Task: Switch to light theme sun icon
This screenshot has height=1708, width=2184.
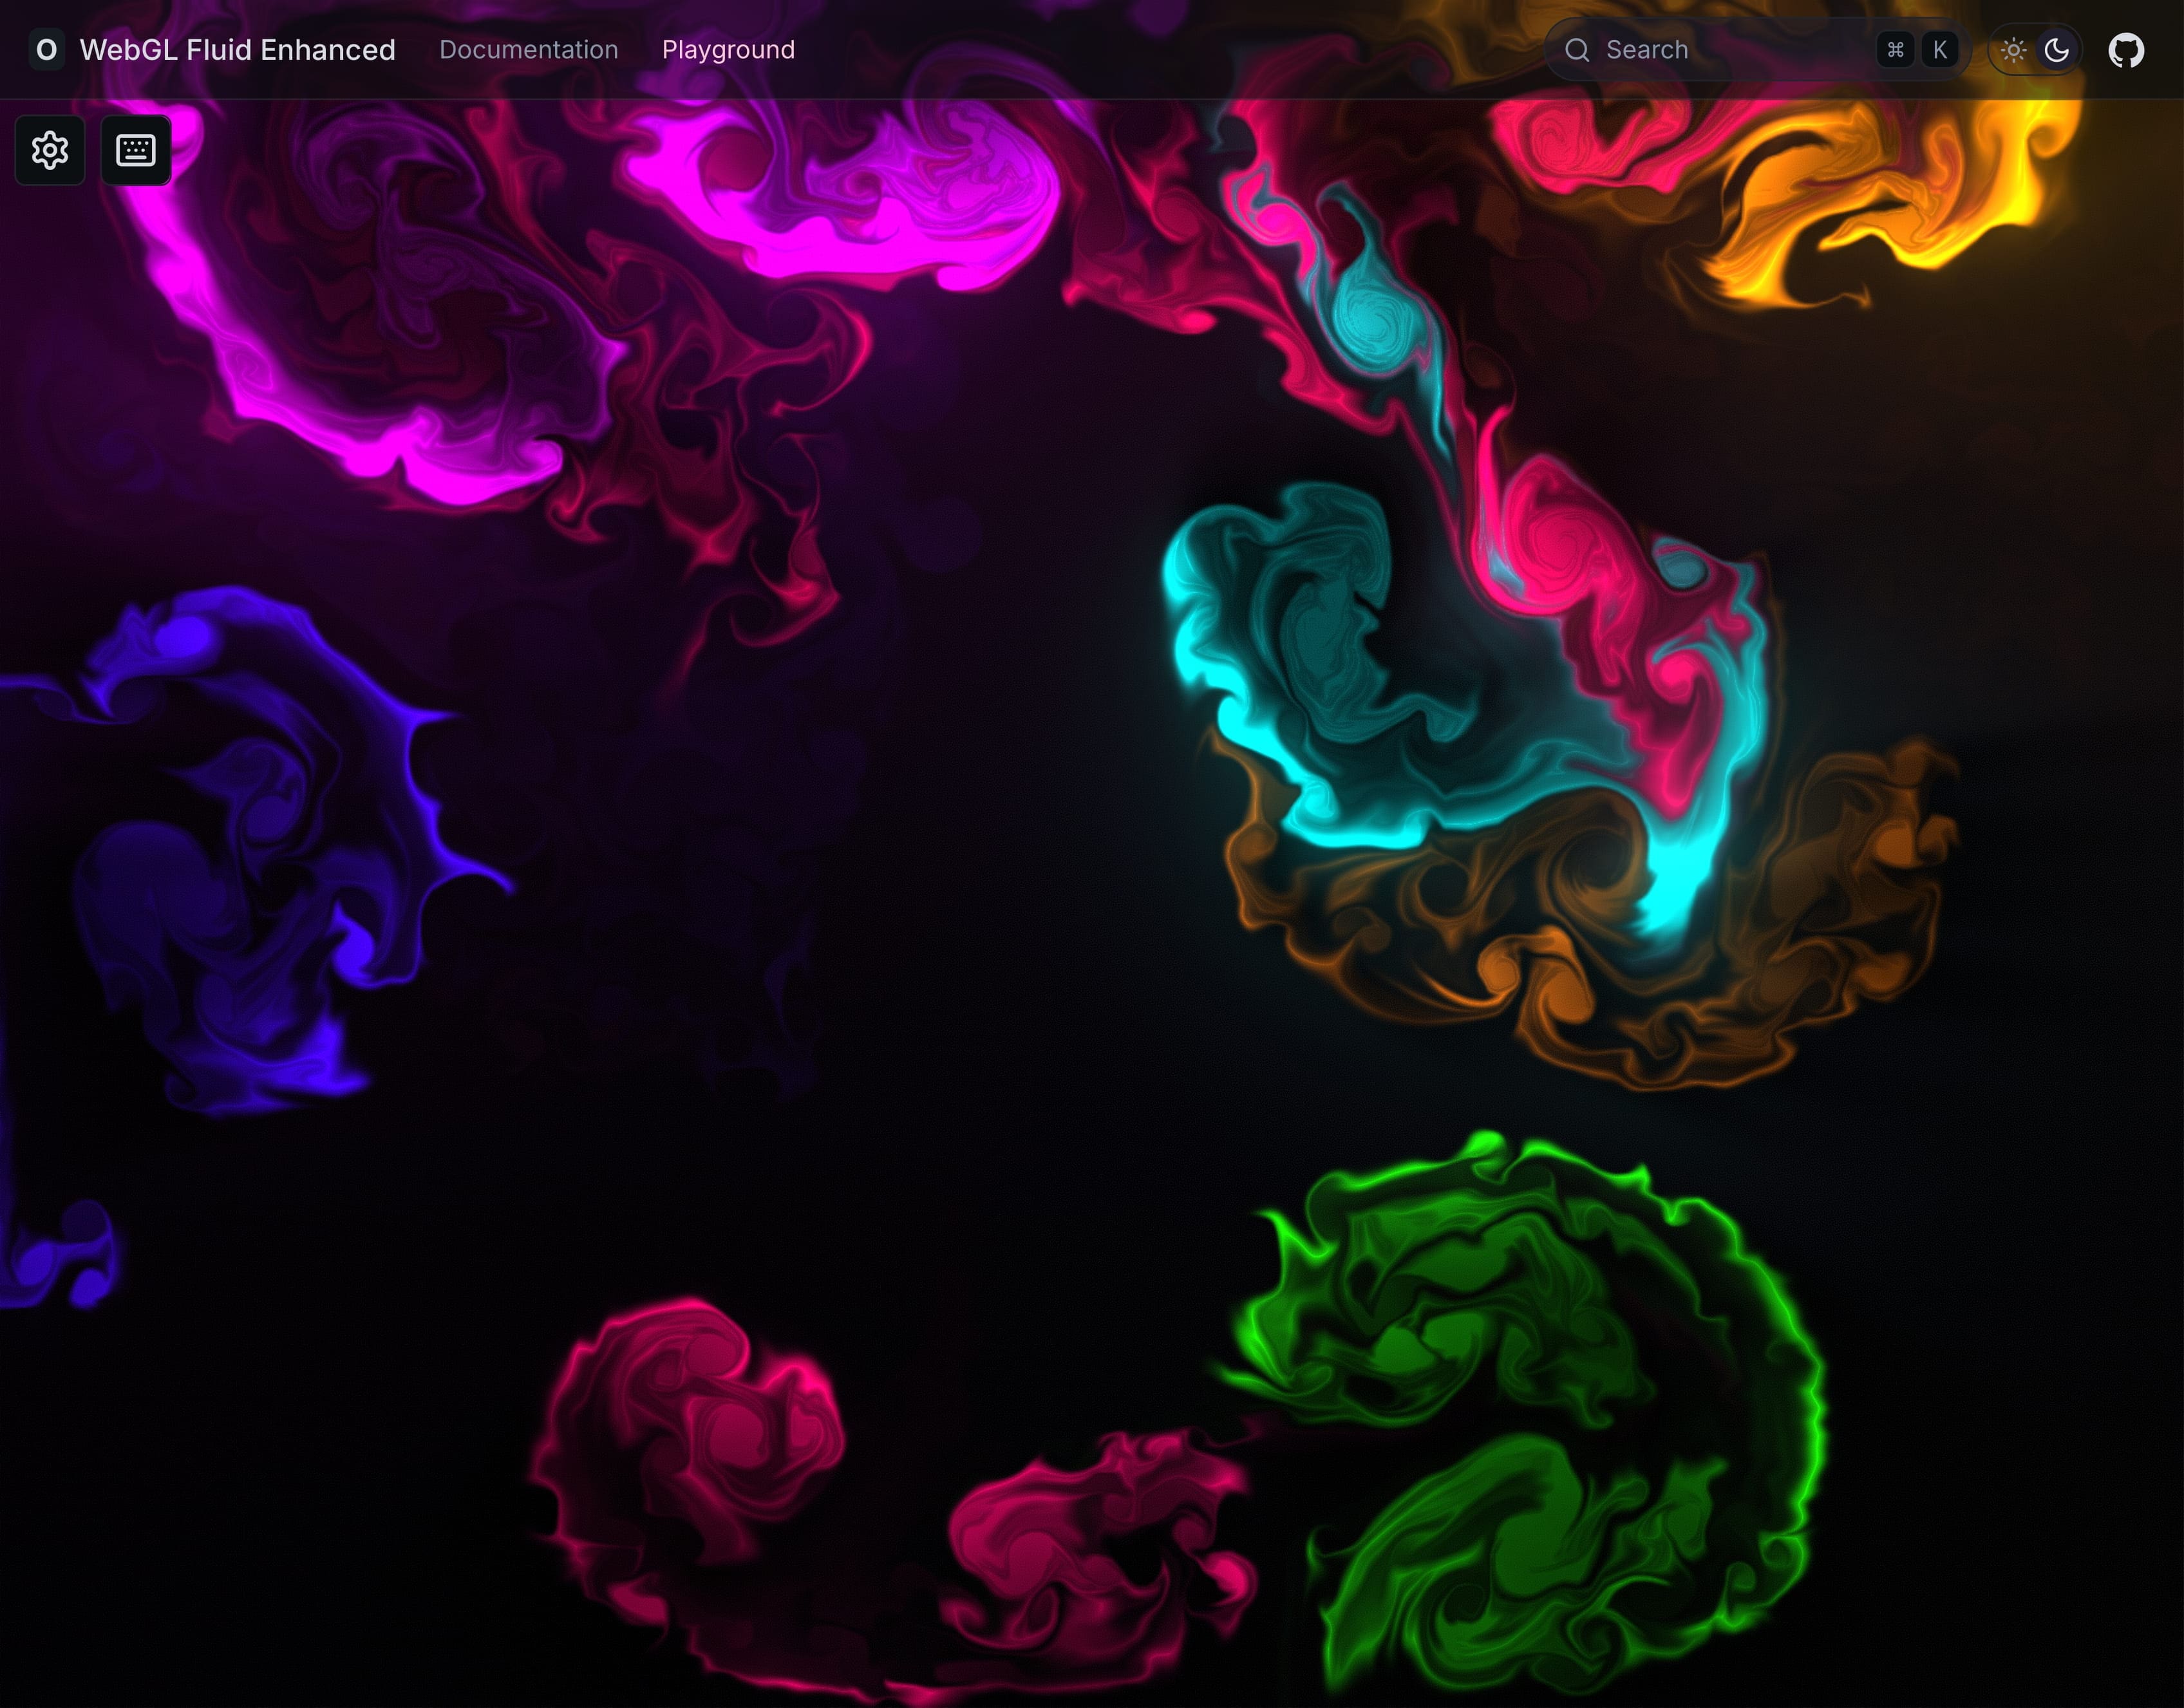Action: 2014,50
